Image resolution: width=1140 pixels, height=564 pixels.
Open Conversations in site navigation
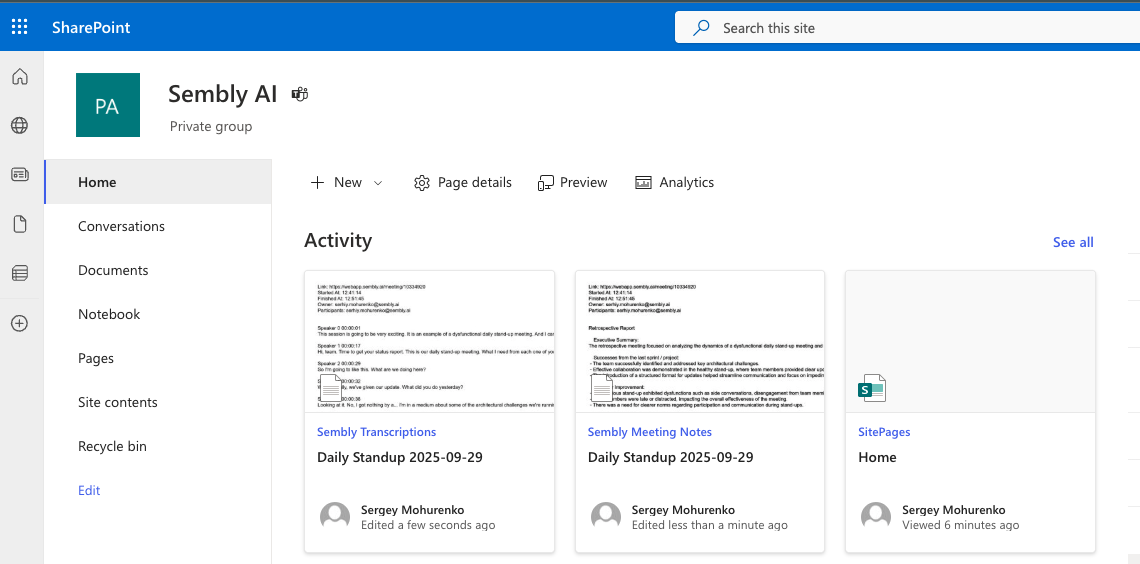[121, 226]
